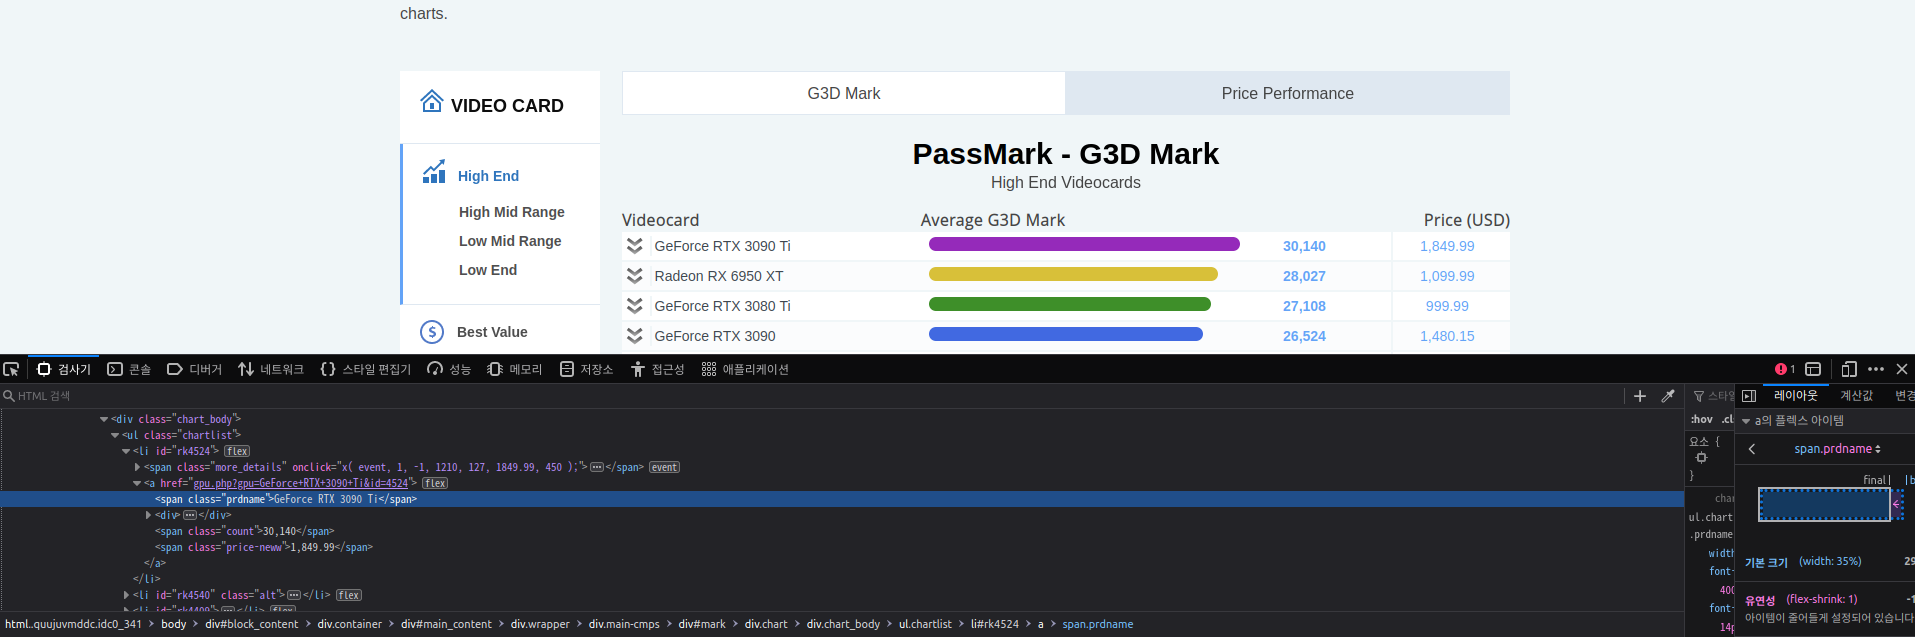Toggle the sidebar pane collapse icon
This screenshot has width=1915, height=637.
(1749, 396)
